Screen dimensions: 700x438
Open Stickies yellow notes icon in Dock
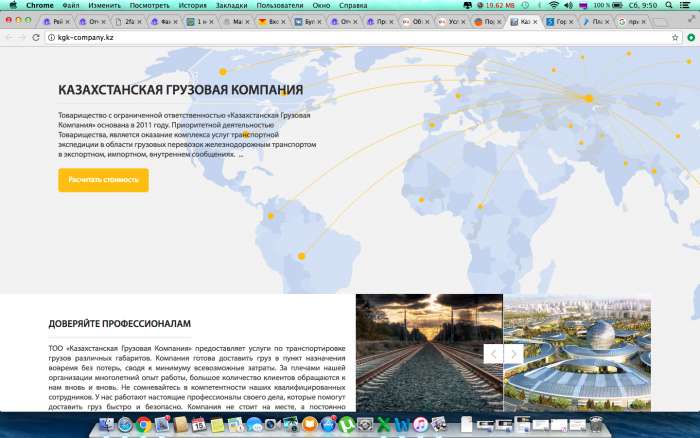(x=217, y=424)
